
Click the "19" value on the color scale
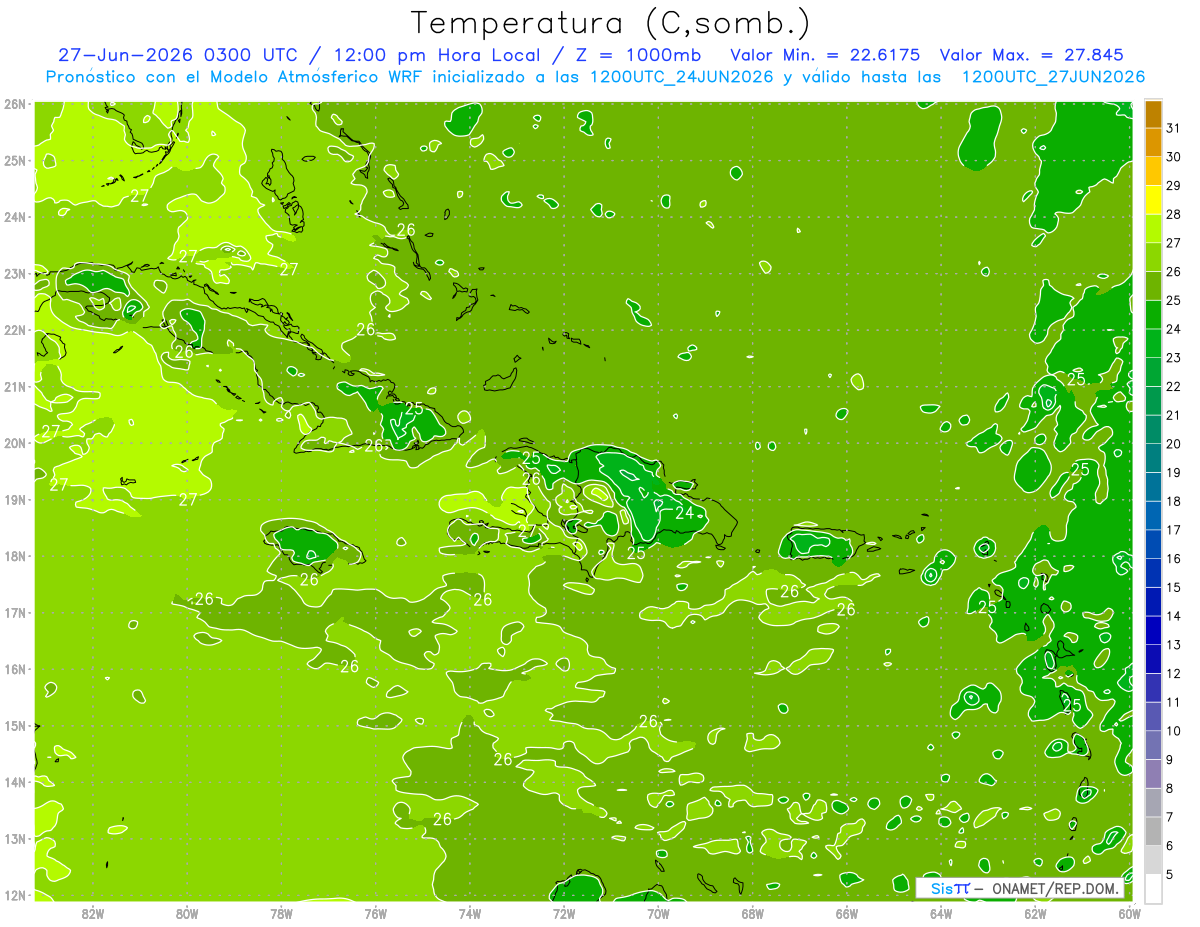pos(1173,473)
